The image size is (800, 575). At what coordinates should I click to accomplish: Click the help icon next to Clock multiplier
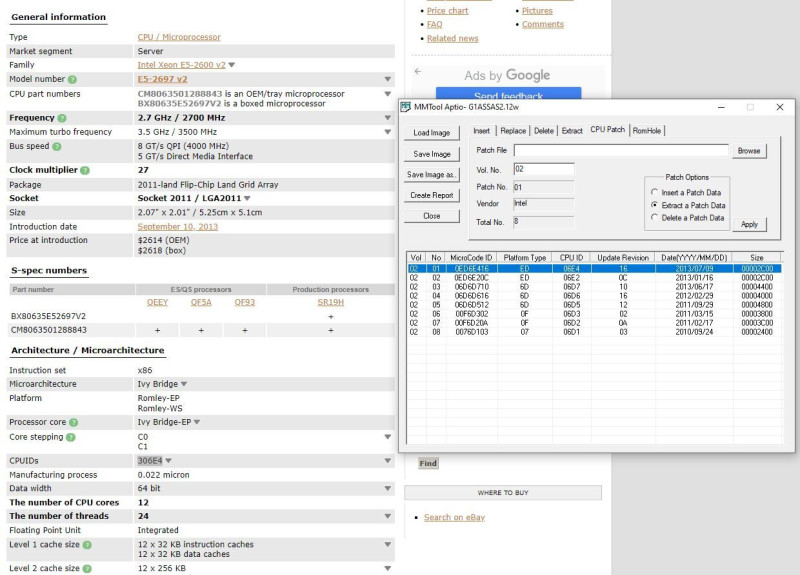coord(85,170)
